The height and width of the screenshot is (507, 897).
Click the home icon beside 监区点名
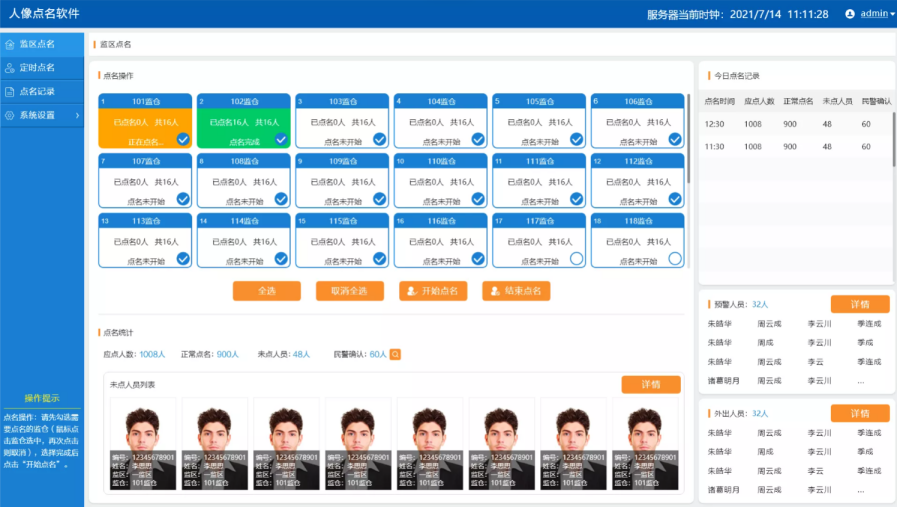tap(10, 44)
